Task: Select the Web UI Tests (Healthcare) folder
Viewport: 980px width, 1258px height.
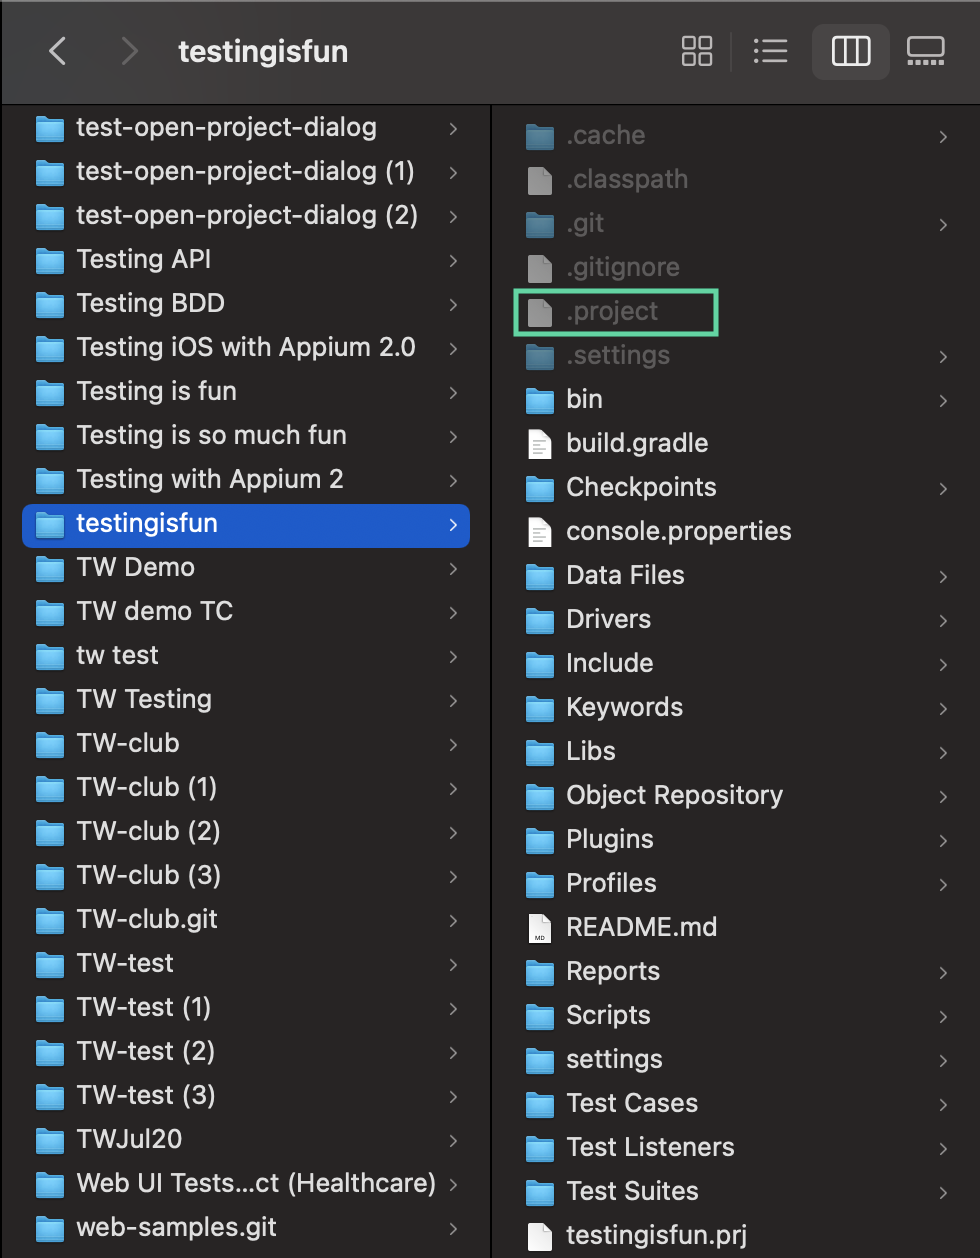Action: [256, 1184]
